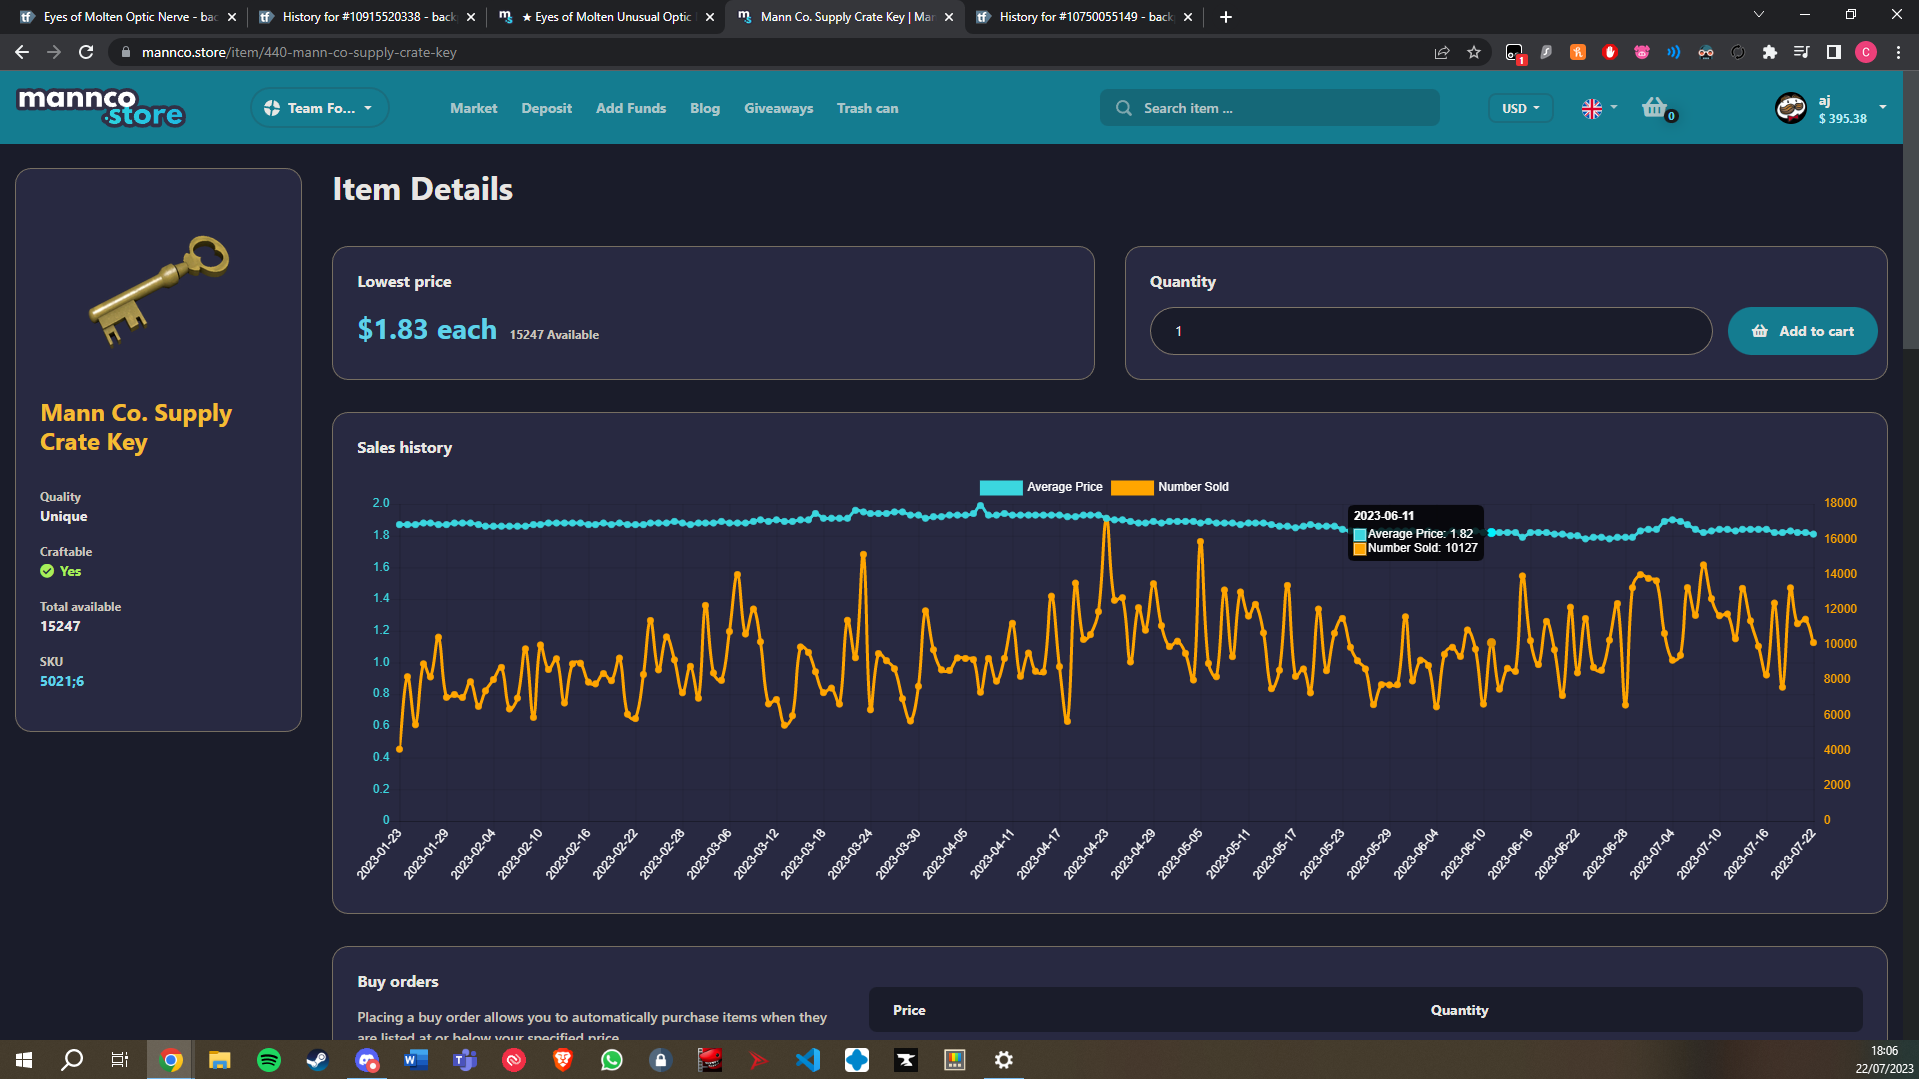Open Settings gear from taskbar
The height and width of the screenshot is (1079, 1919).
(1004, 1060)
